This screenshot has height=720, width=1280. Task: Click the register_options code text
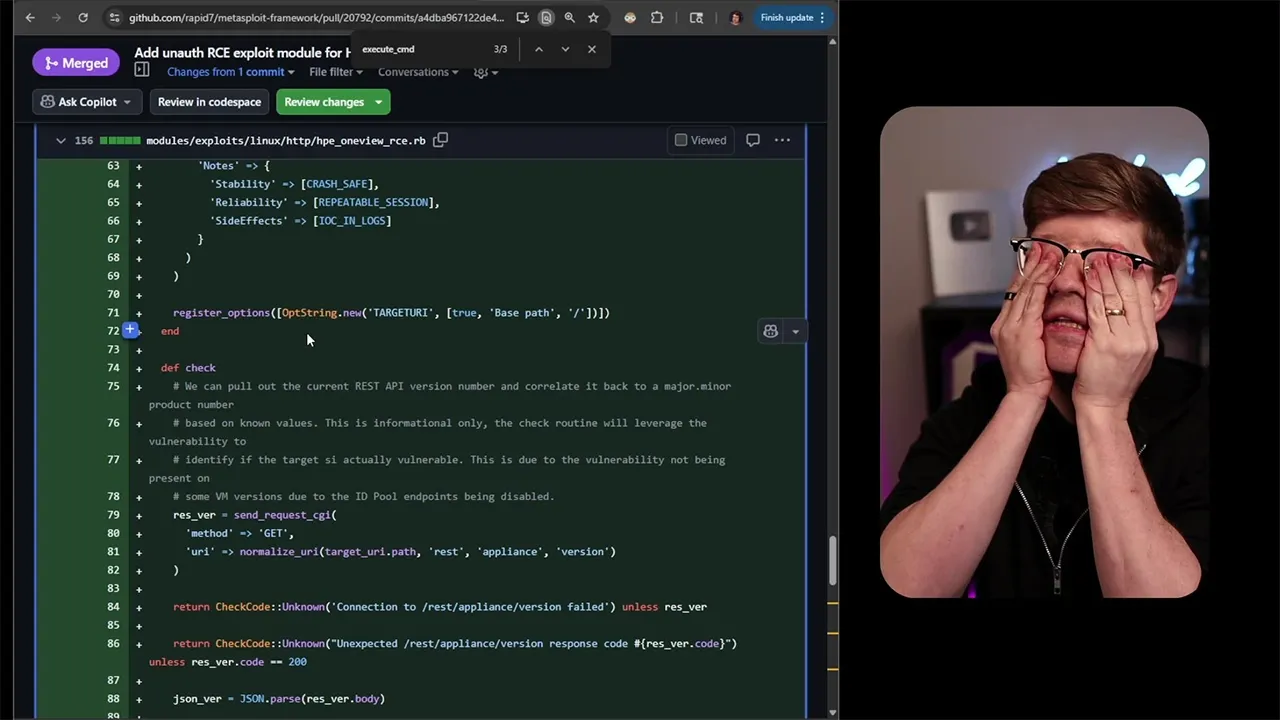pyautogui.click(x=221, y=313)
